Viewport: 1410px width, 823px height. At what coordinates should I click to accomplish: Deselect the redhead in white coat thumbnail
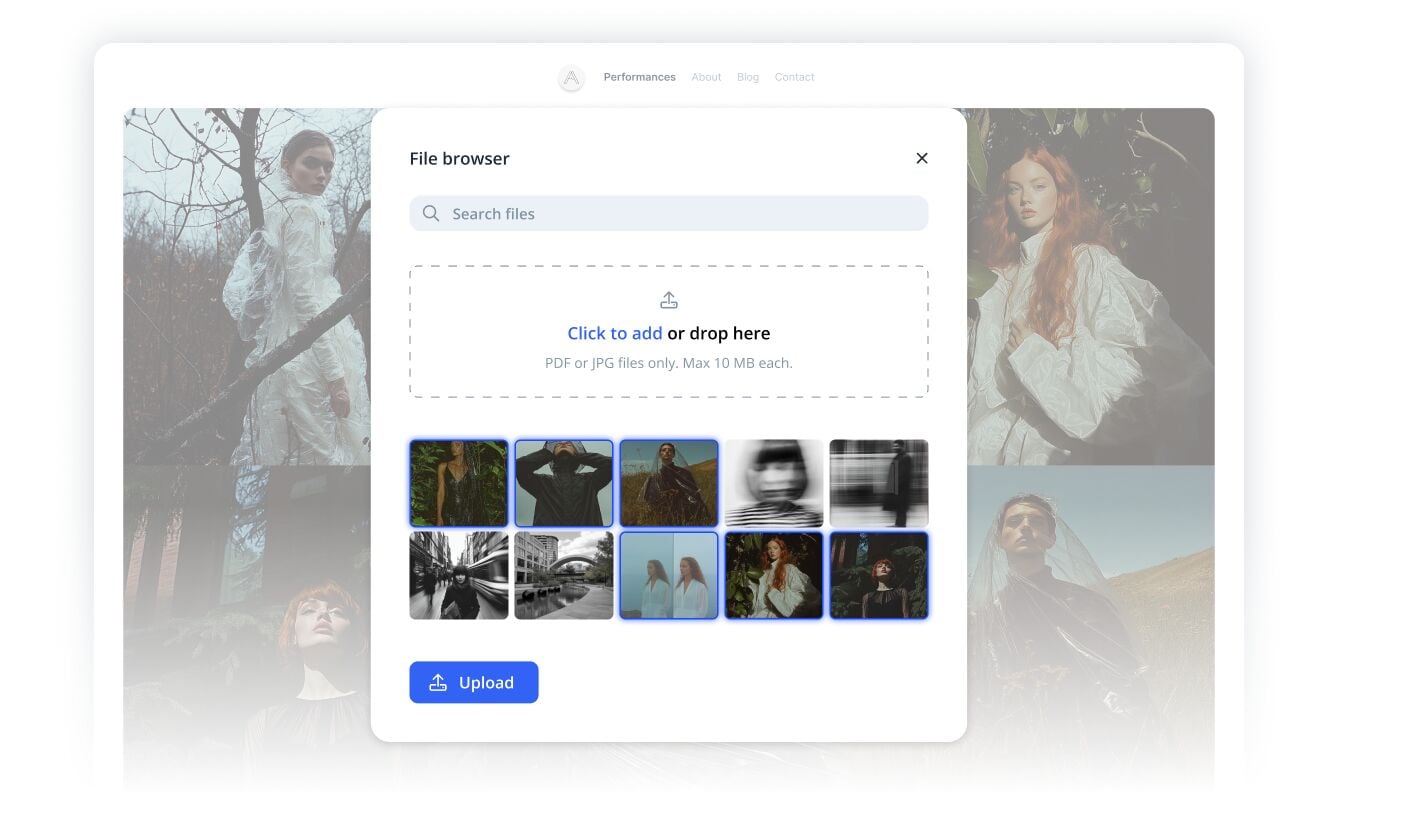click(x=774, y=576)
